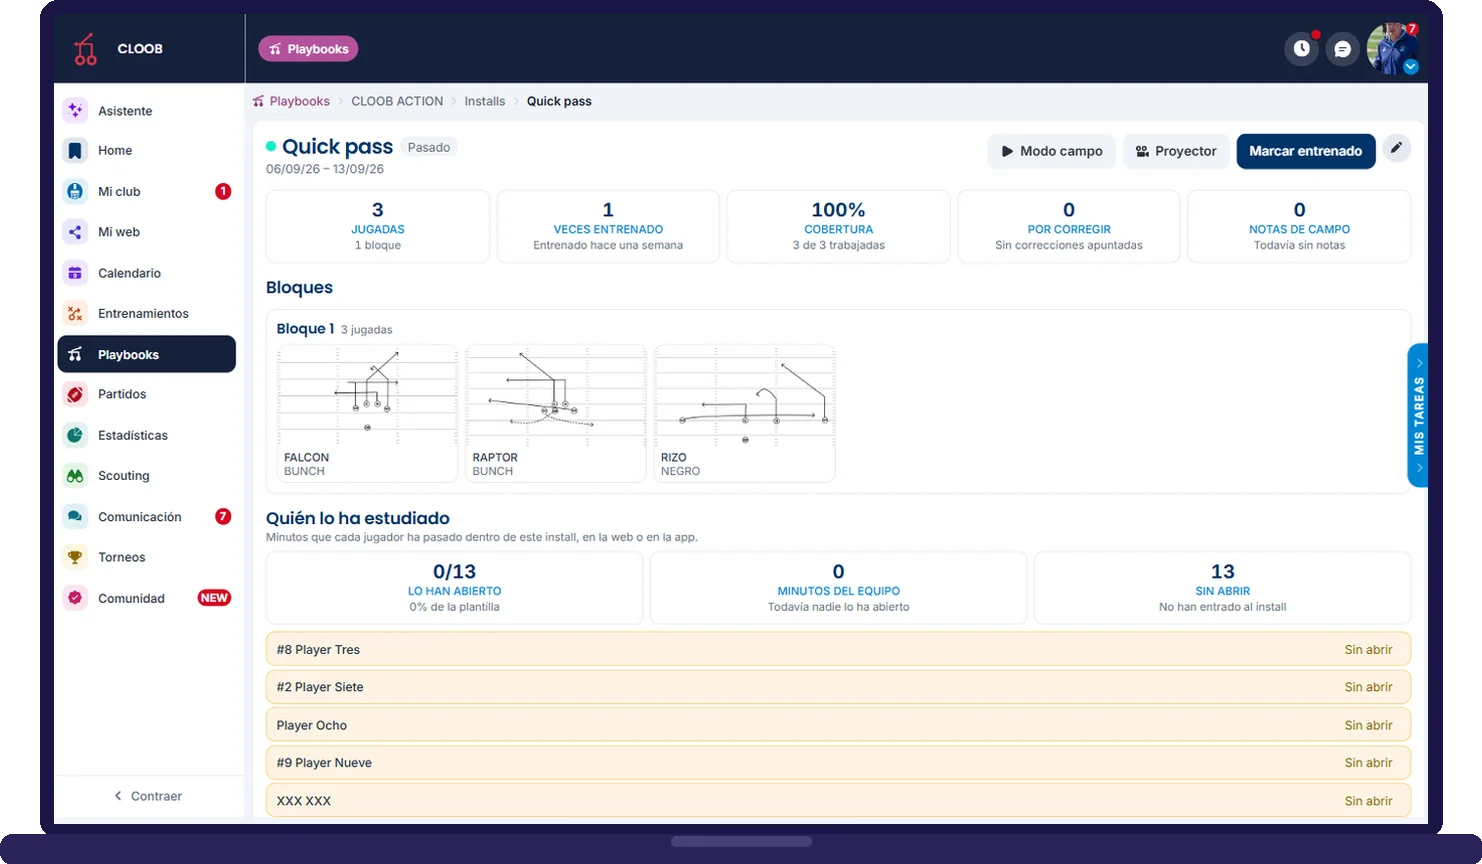Open the Asistente sparkle icon
This screenshot has width=1482, height=864.
pos(75,111)
